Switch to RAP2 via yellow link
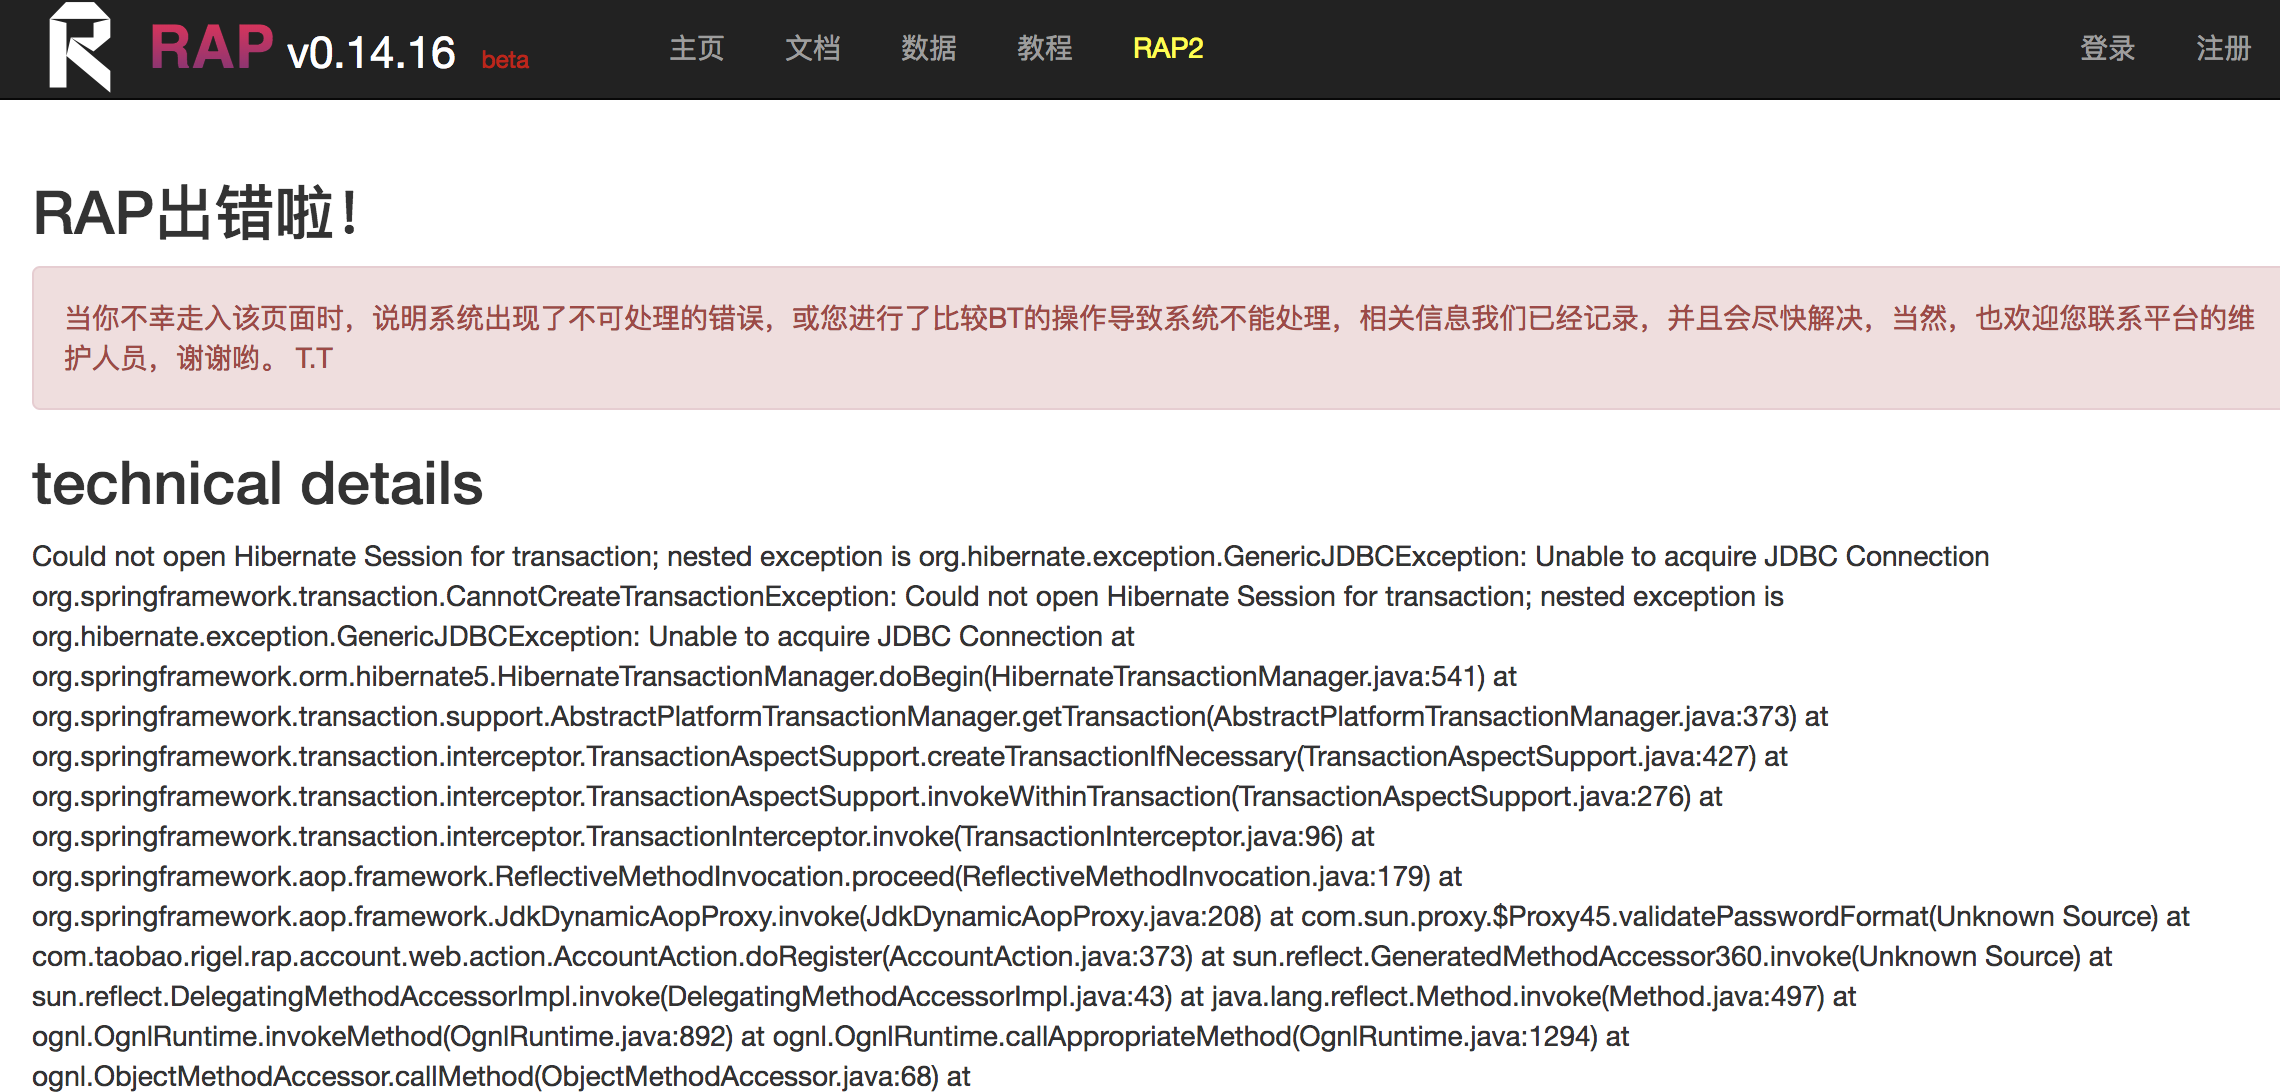 pyautogui.click(x=1167, y=48)
